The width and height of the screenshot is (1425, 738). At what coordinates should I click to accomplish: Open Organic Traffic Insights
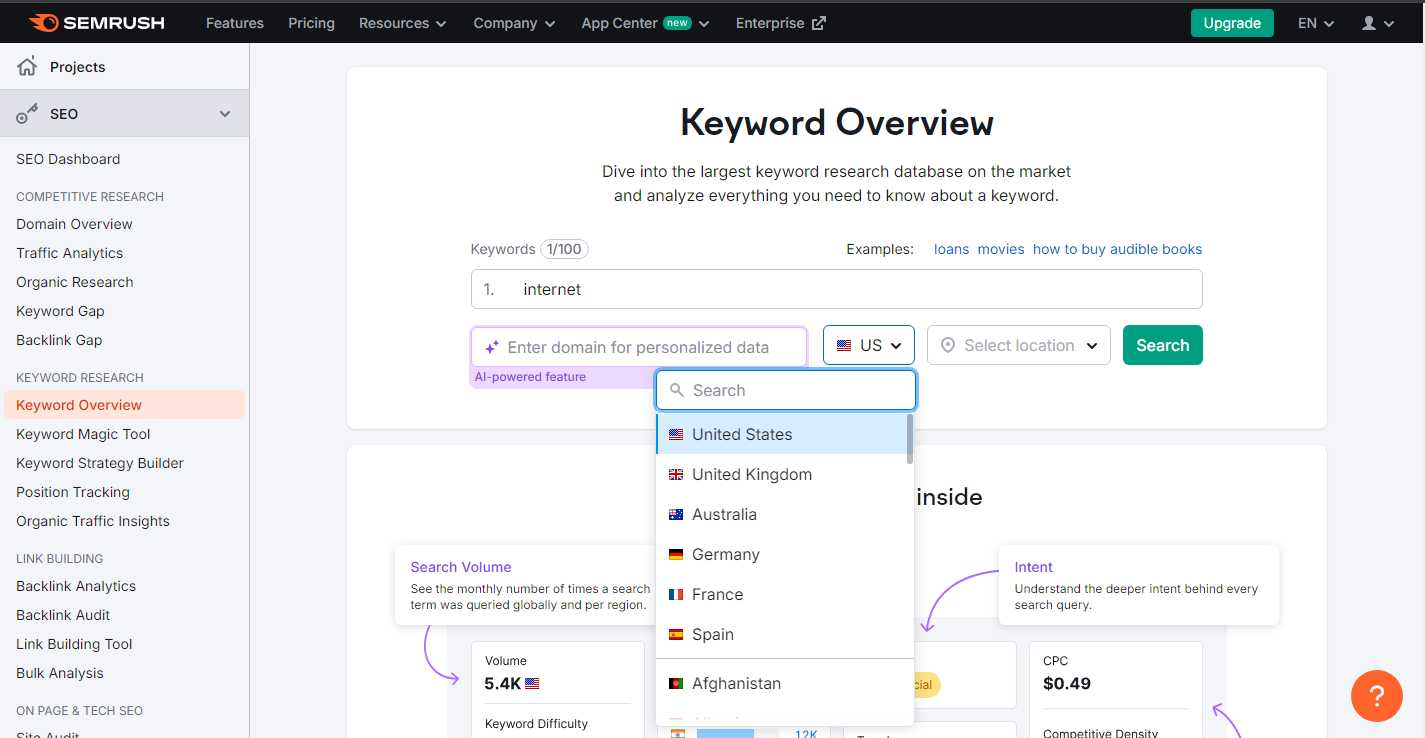coord(93,521)
